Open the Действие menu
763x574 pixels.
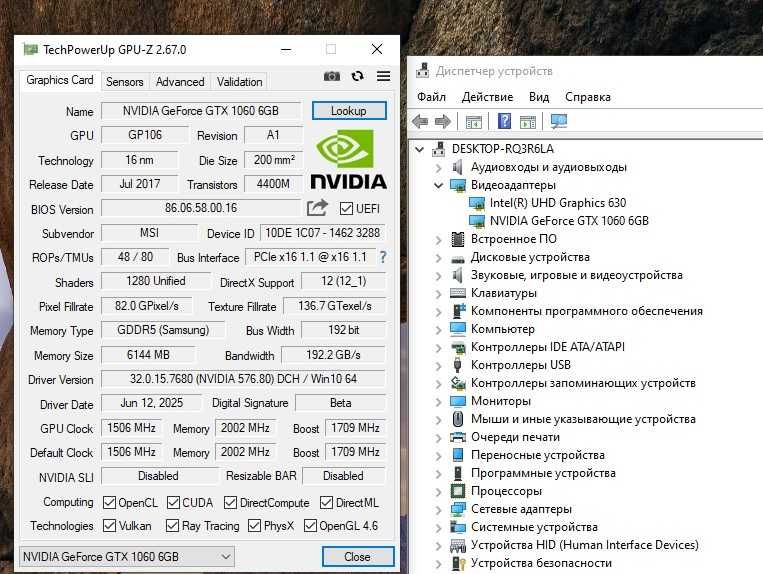487,97
